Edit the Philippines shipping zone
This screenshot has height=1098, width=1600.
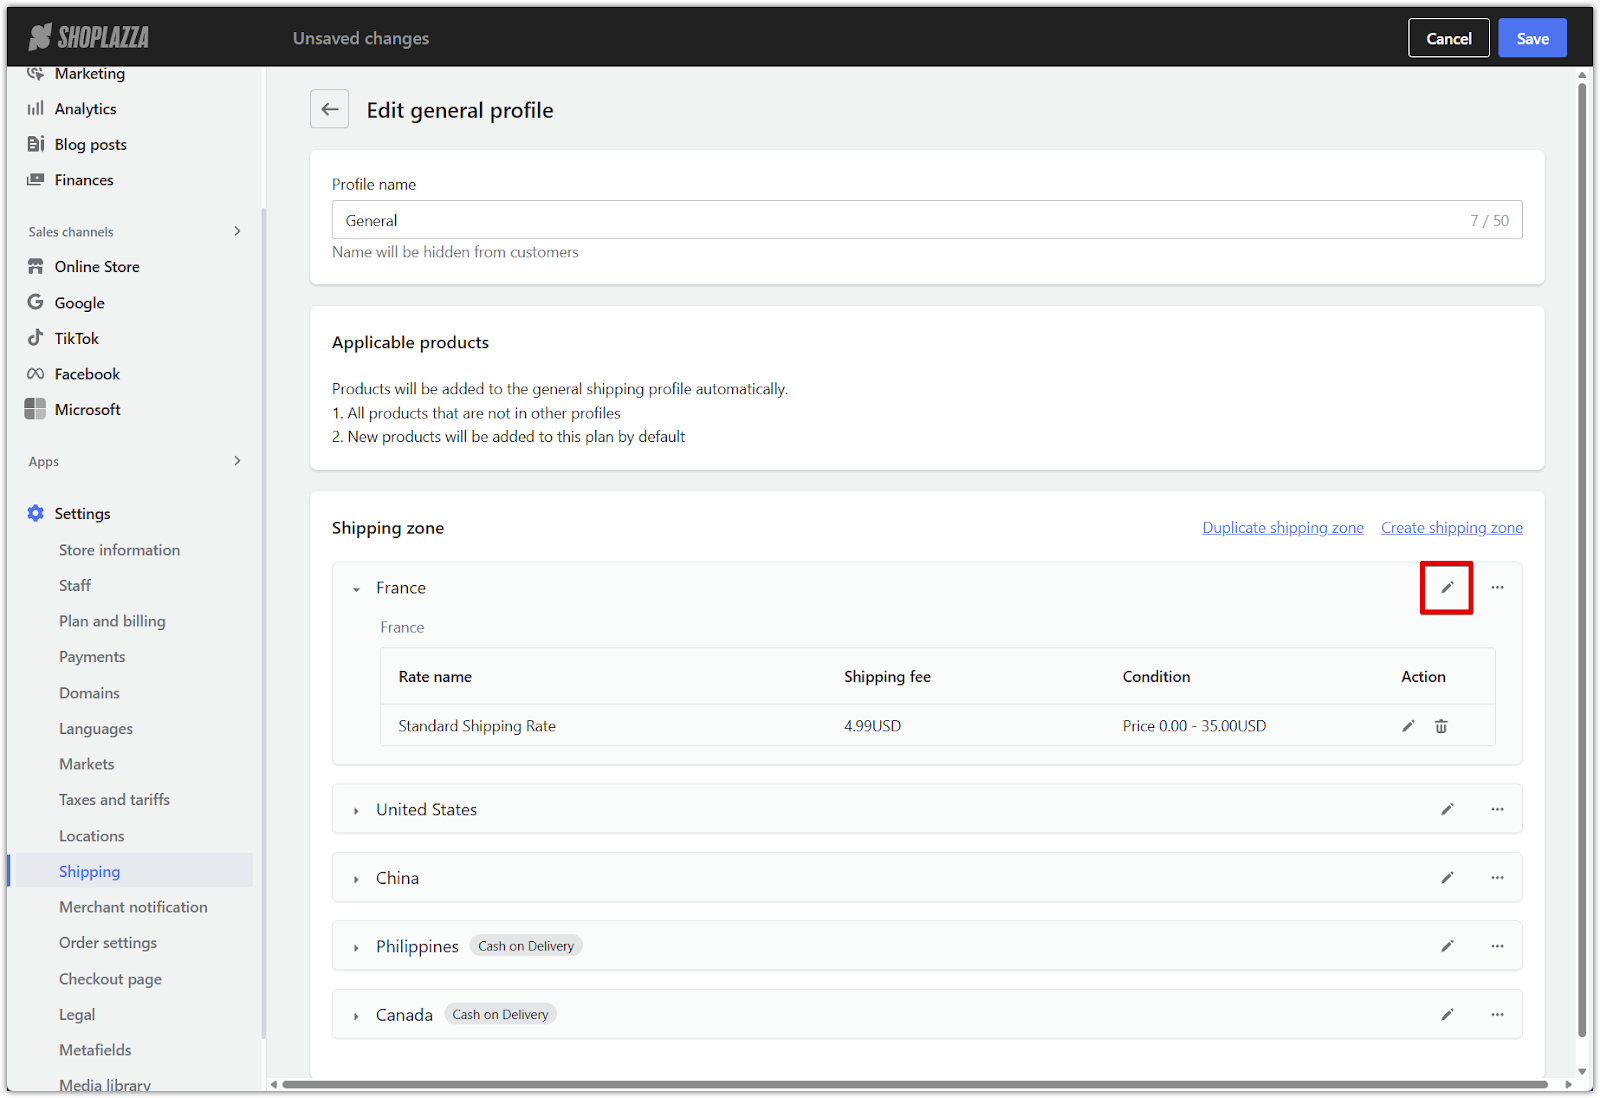pyautogui.click(x=1446, y=946)
